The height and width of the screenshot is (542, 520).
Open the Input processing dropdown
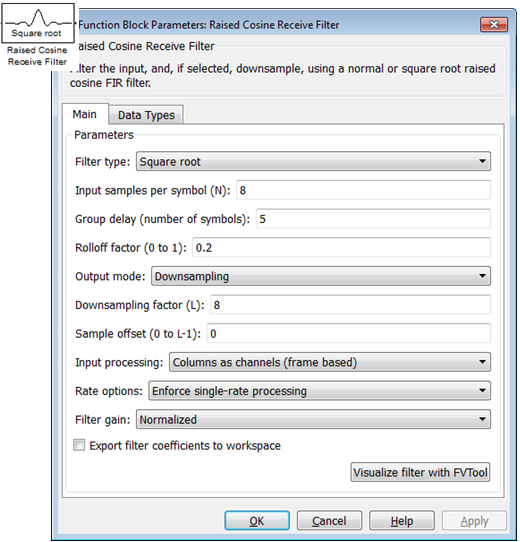pos(330,362)
